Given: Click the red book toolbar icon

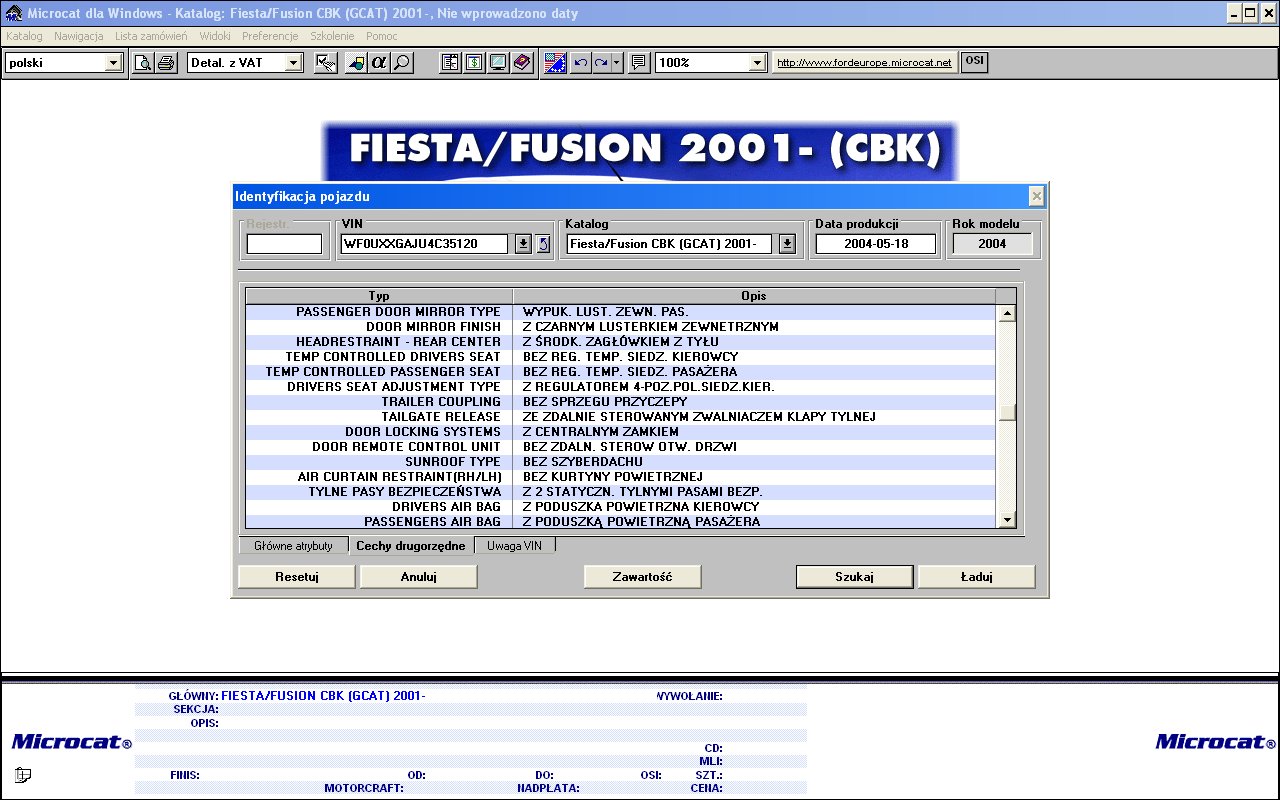Looking at the screenshot, I should [x=521, y=62].
